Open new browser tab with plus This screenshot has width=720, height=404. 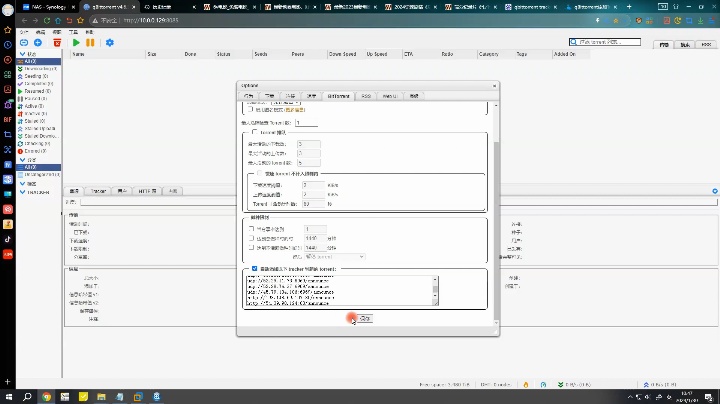629,7
